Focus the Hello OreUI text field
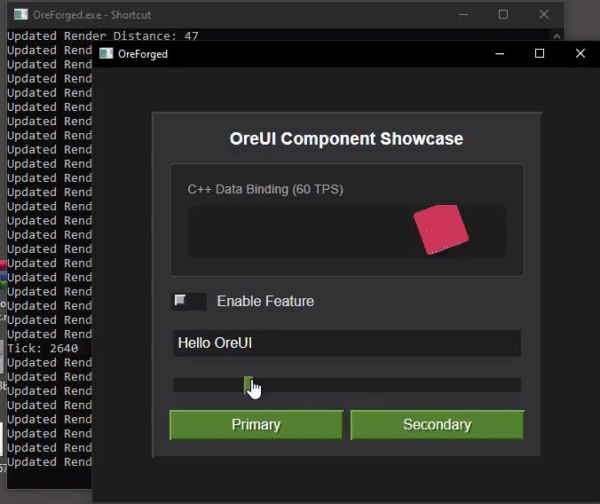 [347, 343]
